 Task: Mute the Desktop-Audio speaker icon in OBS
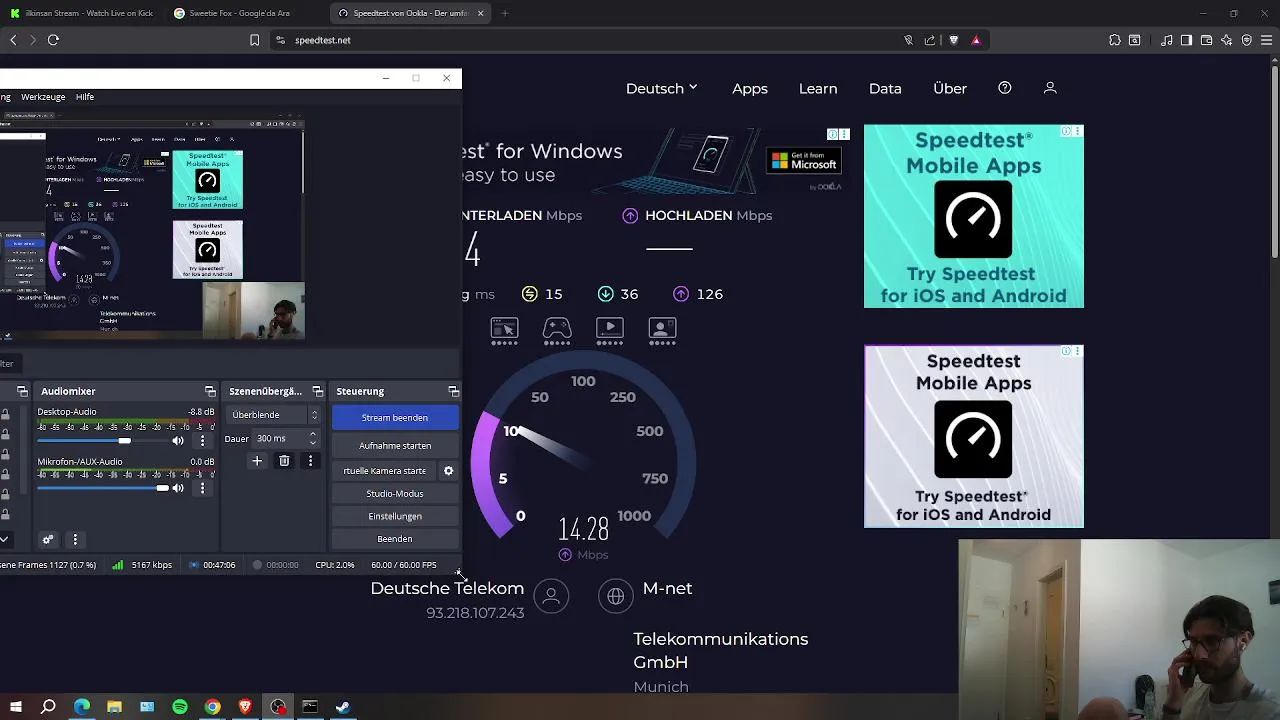tap(178, 440)
